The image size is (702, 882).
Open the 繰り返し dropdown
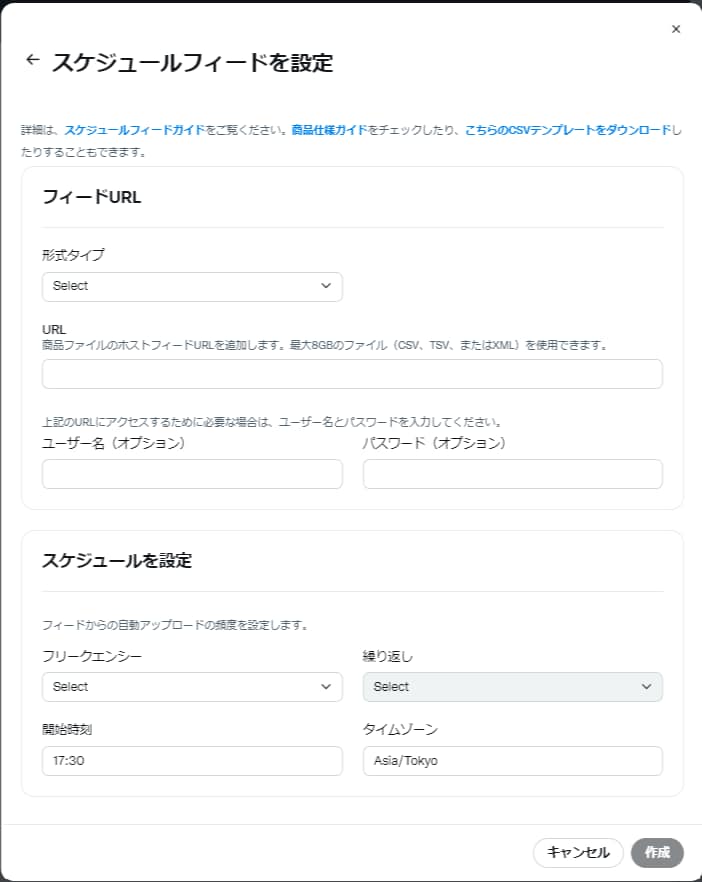512,687
